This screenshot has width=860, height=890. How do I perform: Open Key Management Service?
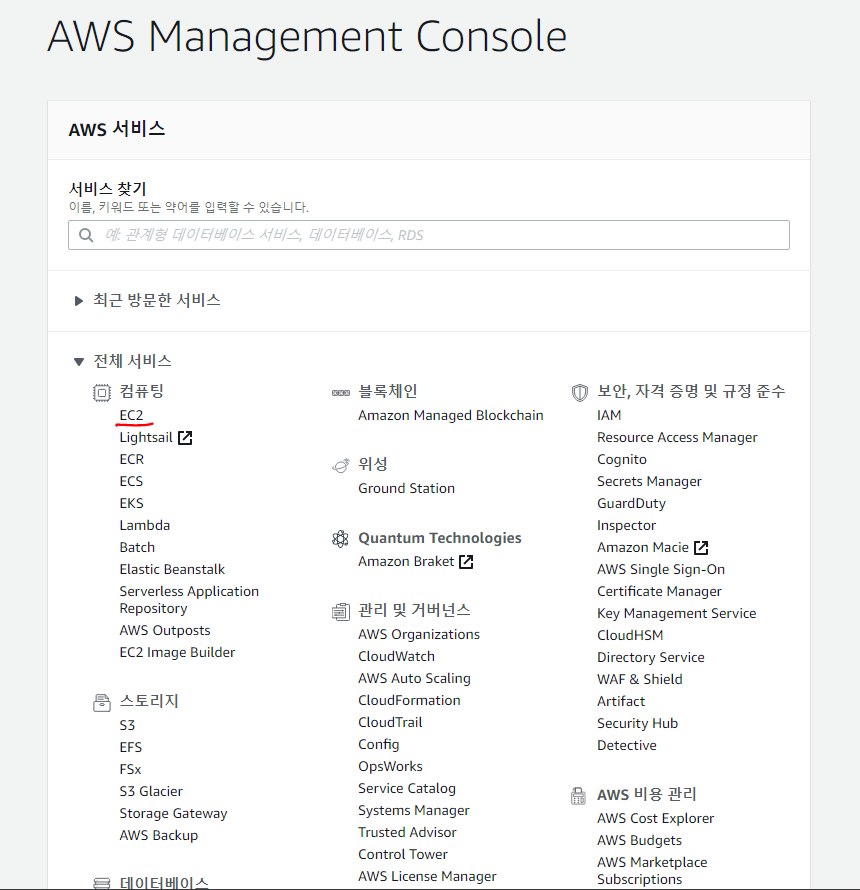click(677, 614)
